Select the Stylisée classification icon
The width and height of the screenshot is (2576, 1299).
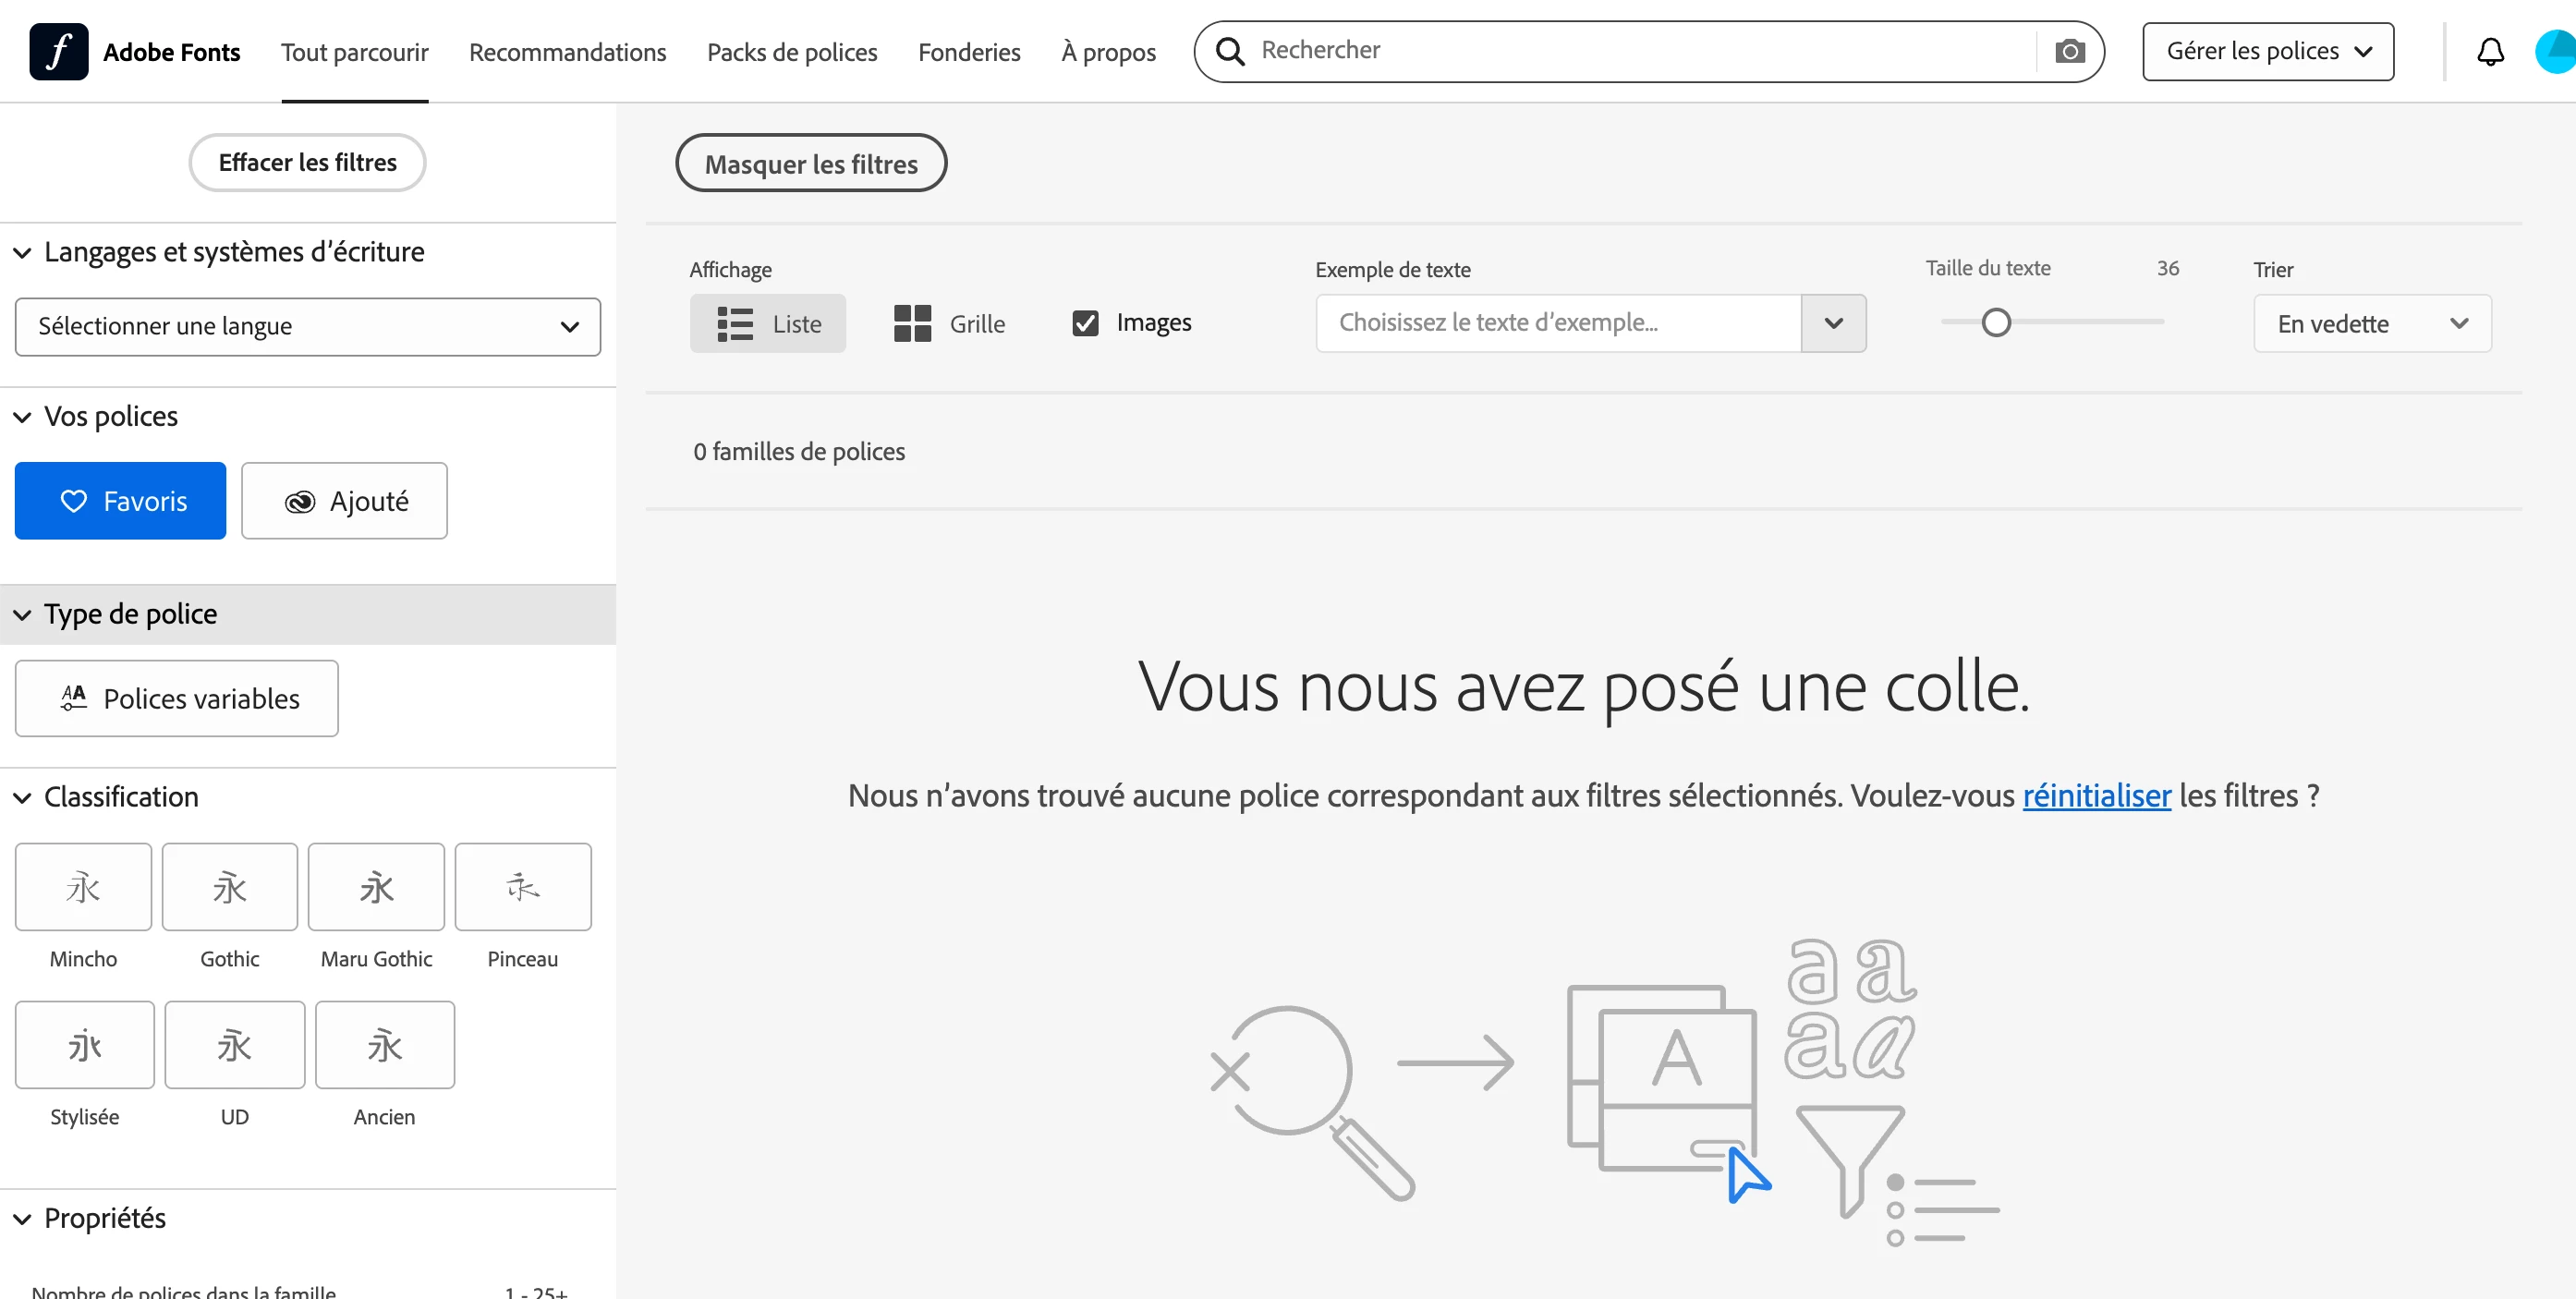click(84, 1045)
